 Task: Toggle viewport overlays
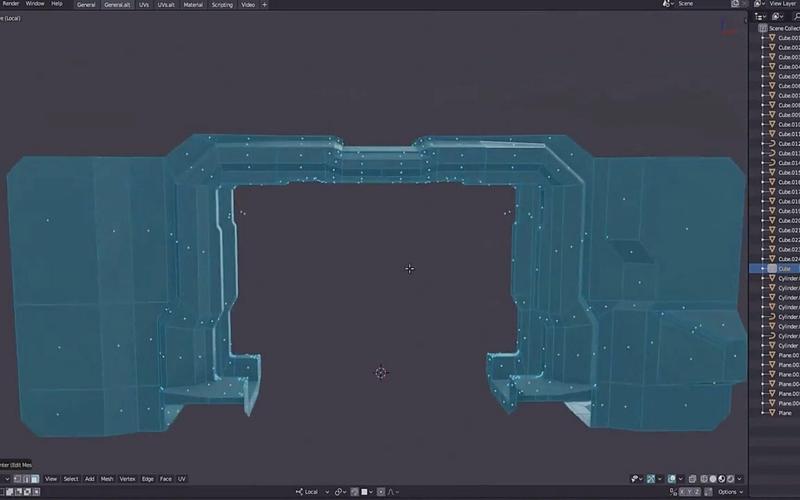672,479
